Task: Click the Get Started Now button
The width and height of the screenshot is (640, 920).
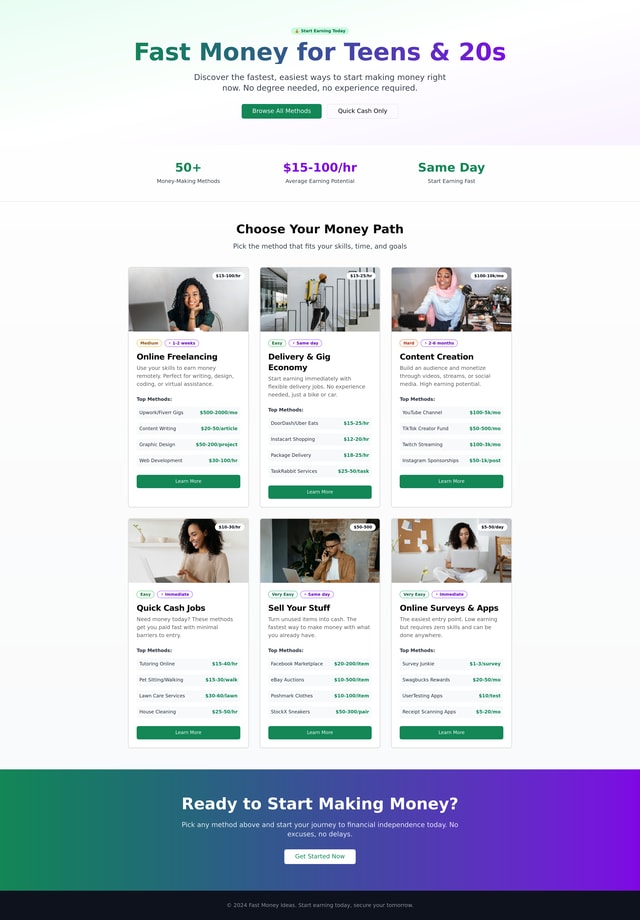Action: click(320, 856)
